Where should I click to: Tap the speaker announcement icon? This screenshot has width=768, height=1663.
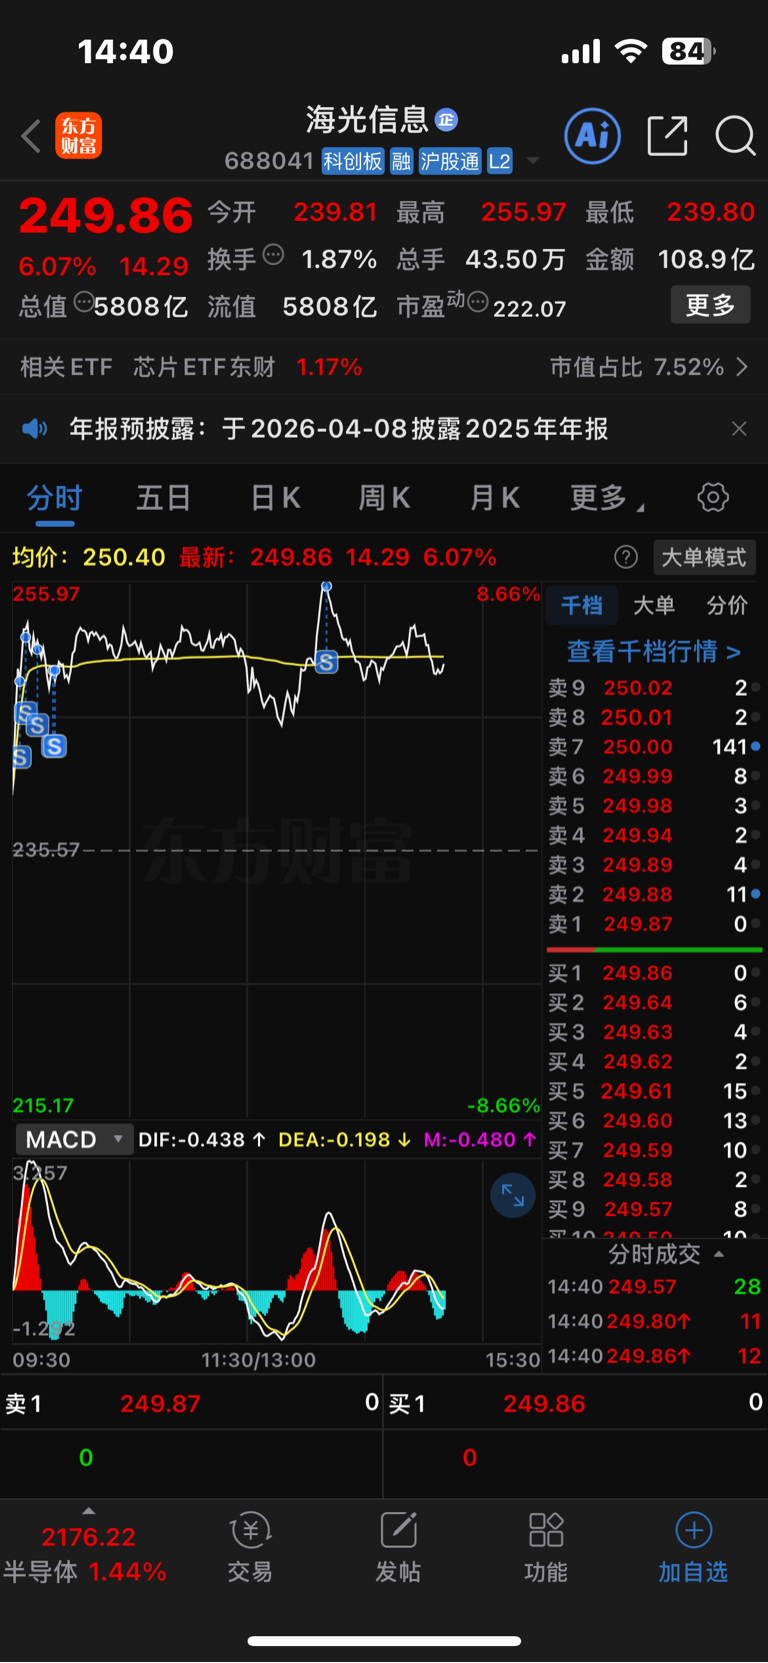tap(35, 429)
